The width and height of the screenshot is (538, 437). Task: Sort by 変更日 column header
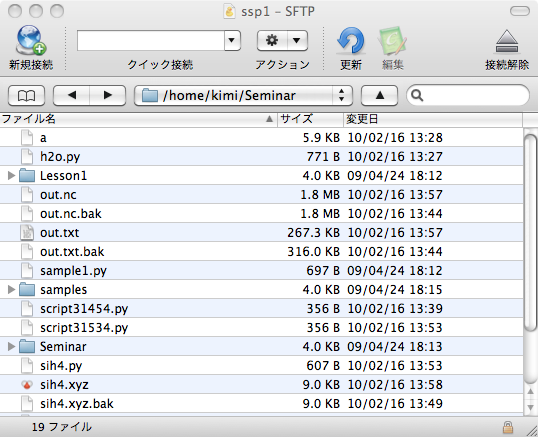click(433, 119)
